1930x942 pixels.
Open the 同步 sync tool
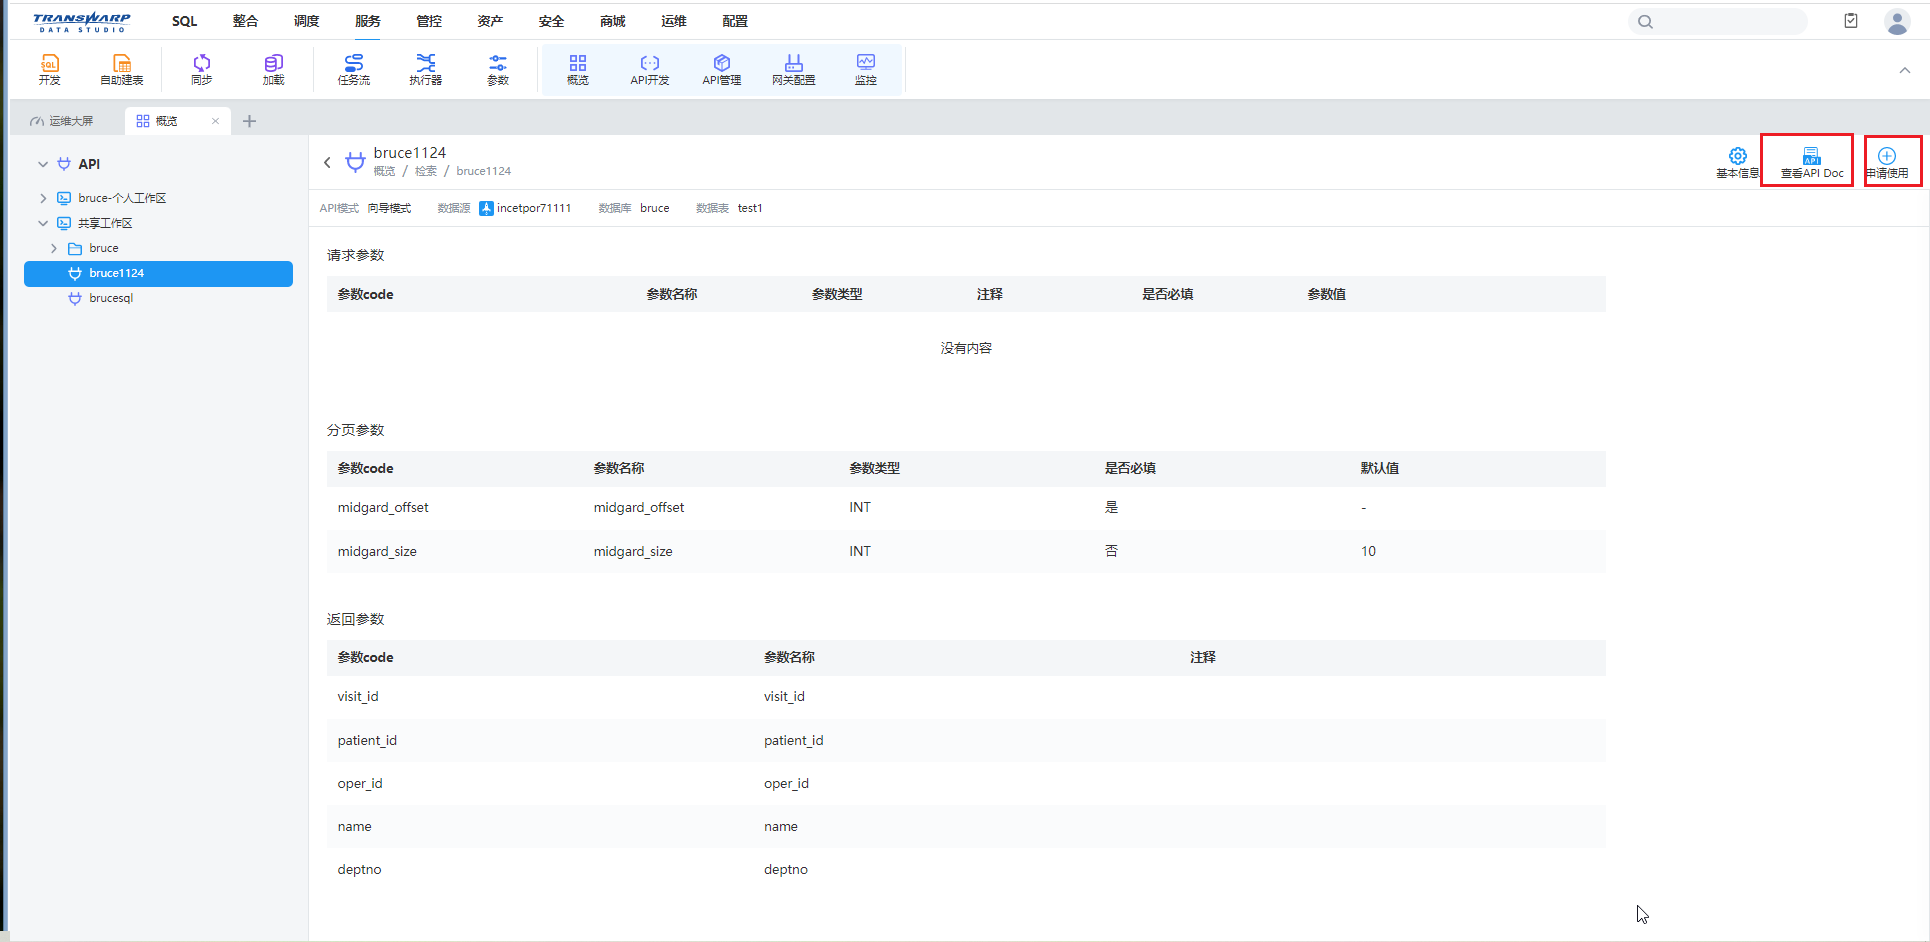(x=201, y=69)
